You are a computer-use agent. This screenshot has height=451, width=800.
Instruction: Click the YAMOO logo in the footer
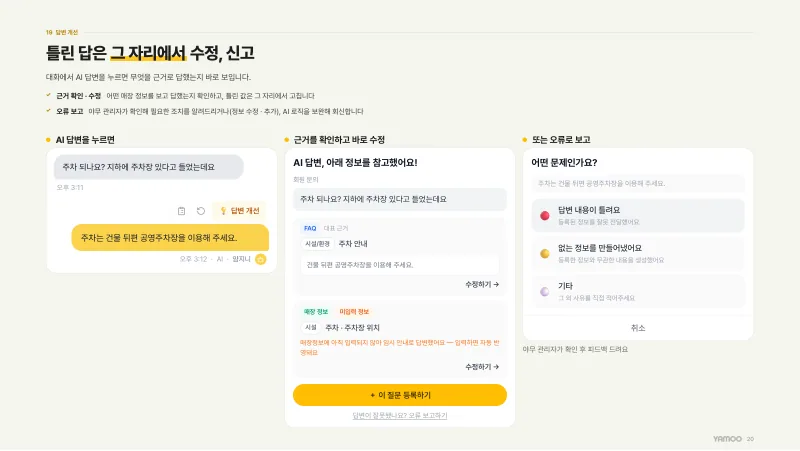(x=727, y=439)
